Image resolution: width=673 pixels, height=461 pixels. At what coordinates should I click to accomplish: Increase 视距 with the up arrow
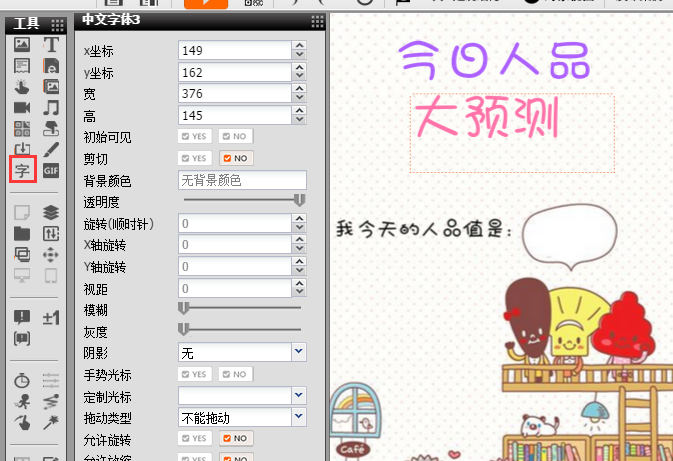click(300, 283)
